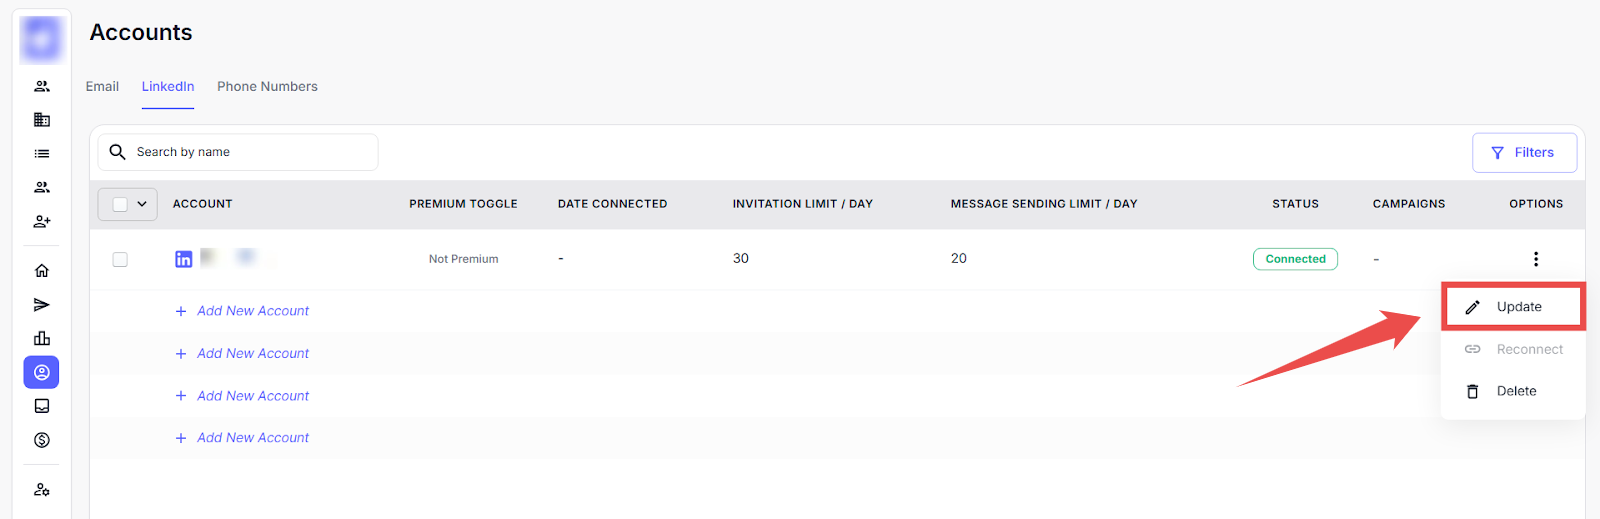Go to home via sidebar house icon
This screenshot has width=1600, height=519.
(42, 271)
